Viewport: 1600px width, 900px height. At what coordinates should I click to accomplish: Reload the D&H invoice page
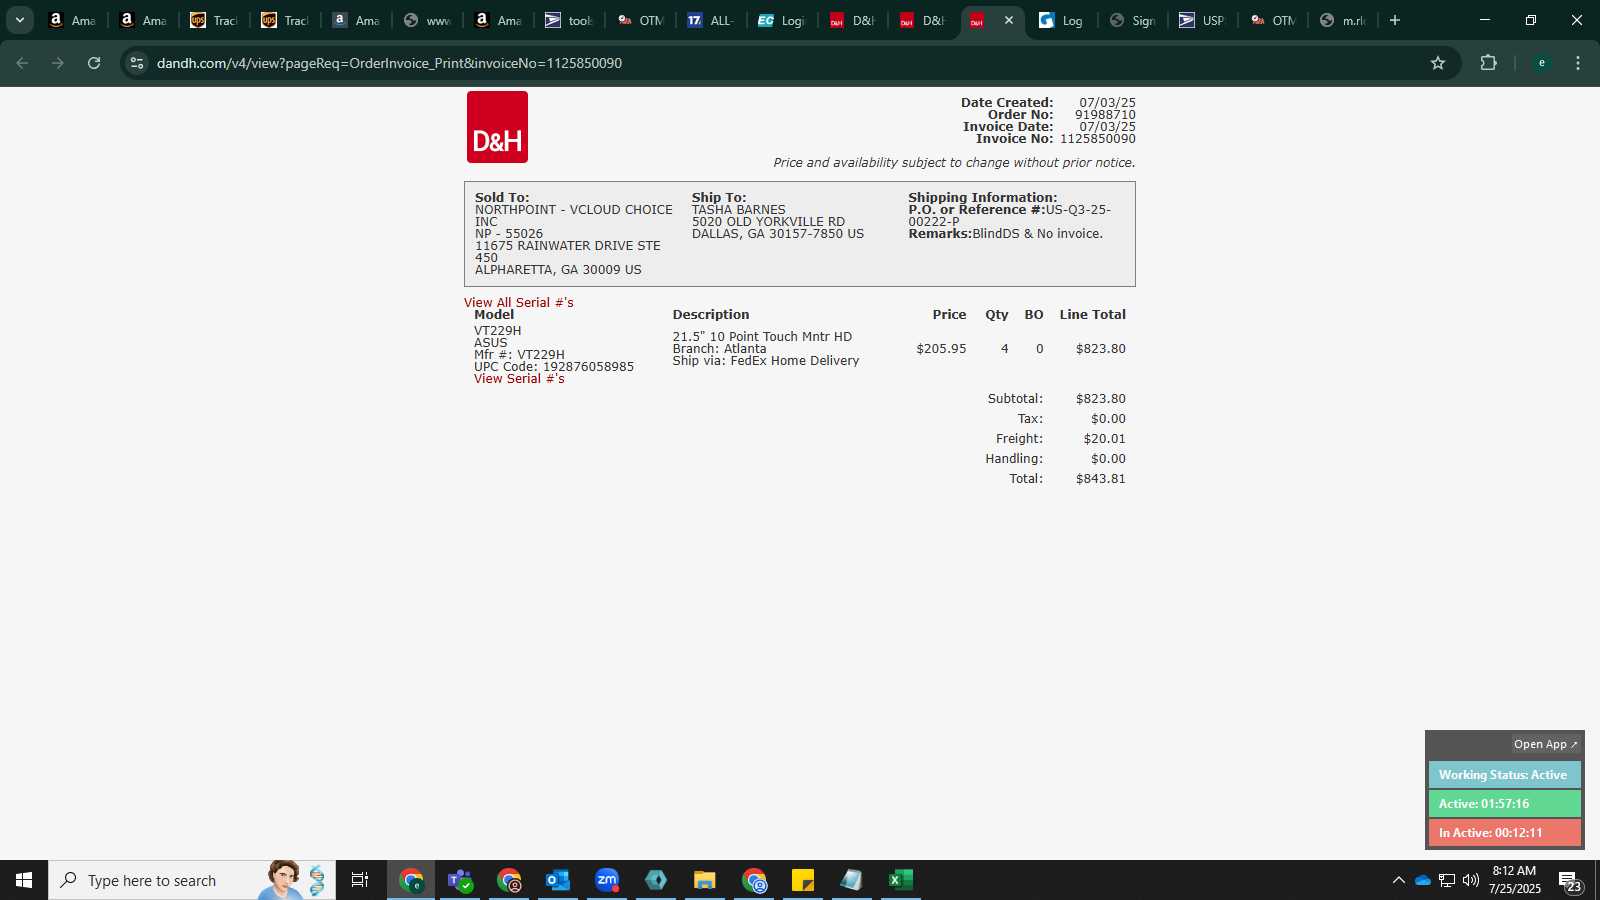94,63
